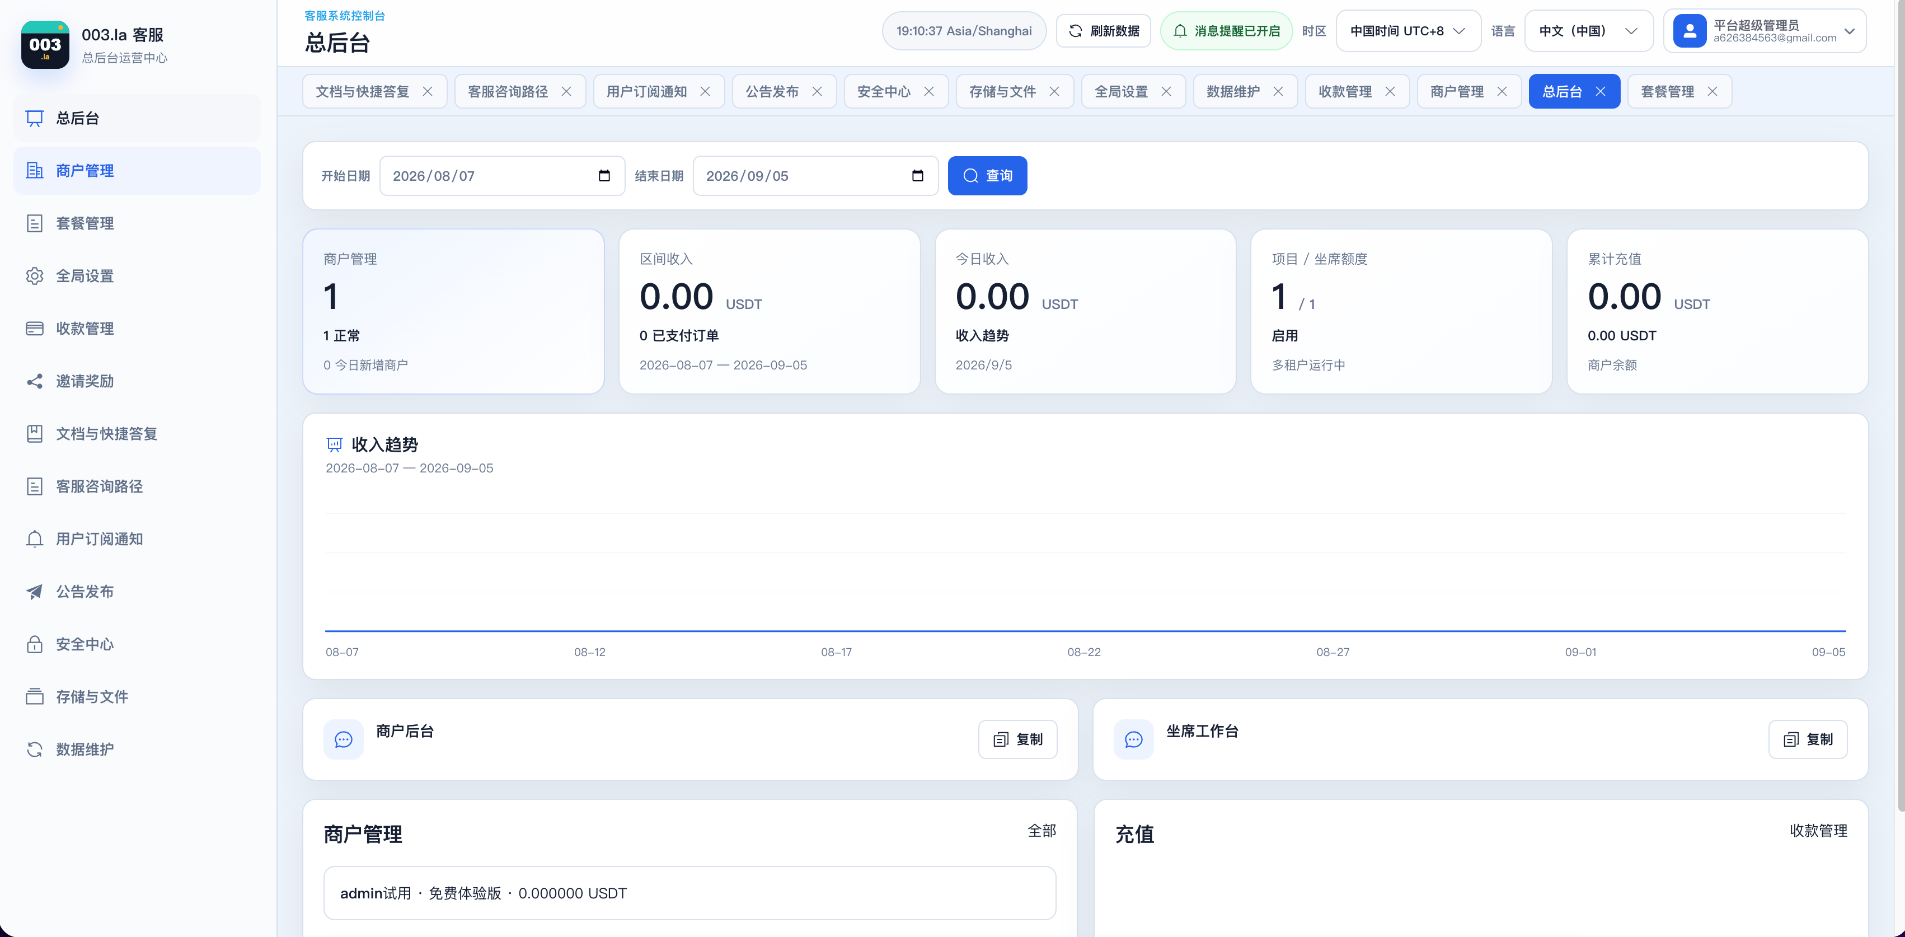Copy the 坐席工作台 link with 复制

pyautogui.click(x=1808, y=740)
